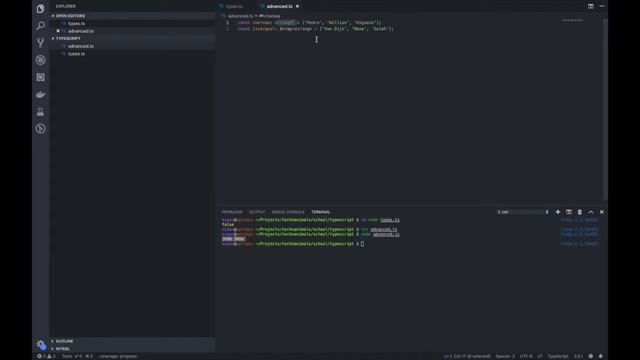Click the Split Terminal icon
This screenshot has width=640, height=360.
[x=569, y=212]
